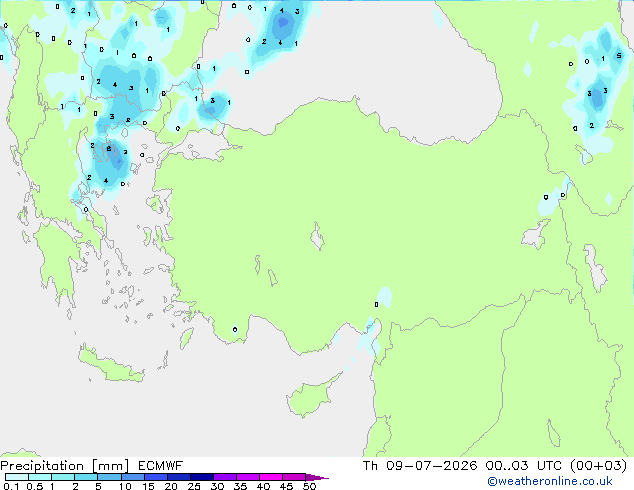
Task: Click the '50' legend scale number
Action: 309,486
